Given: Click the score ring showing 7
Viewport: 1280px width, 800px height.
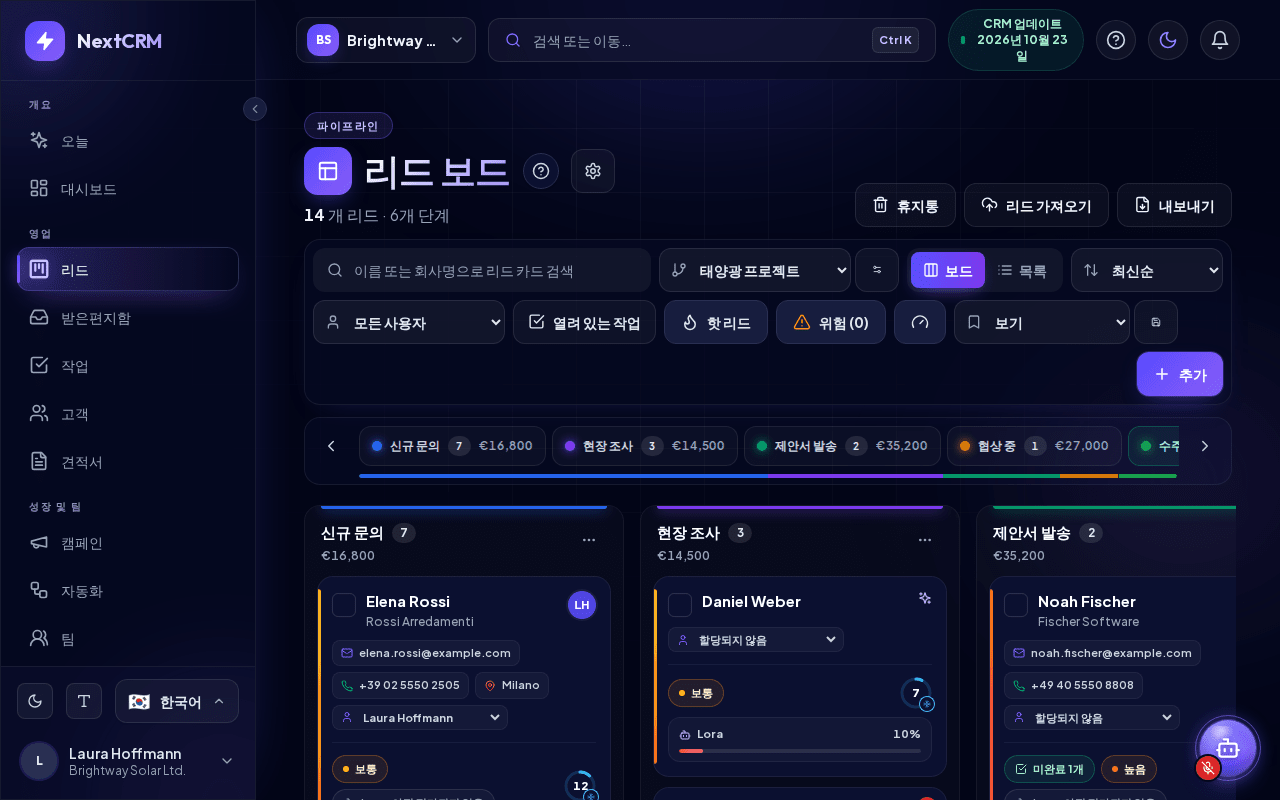Looking at the screenshot, I should pos(915,693).
